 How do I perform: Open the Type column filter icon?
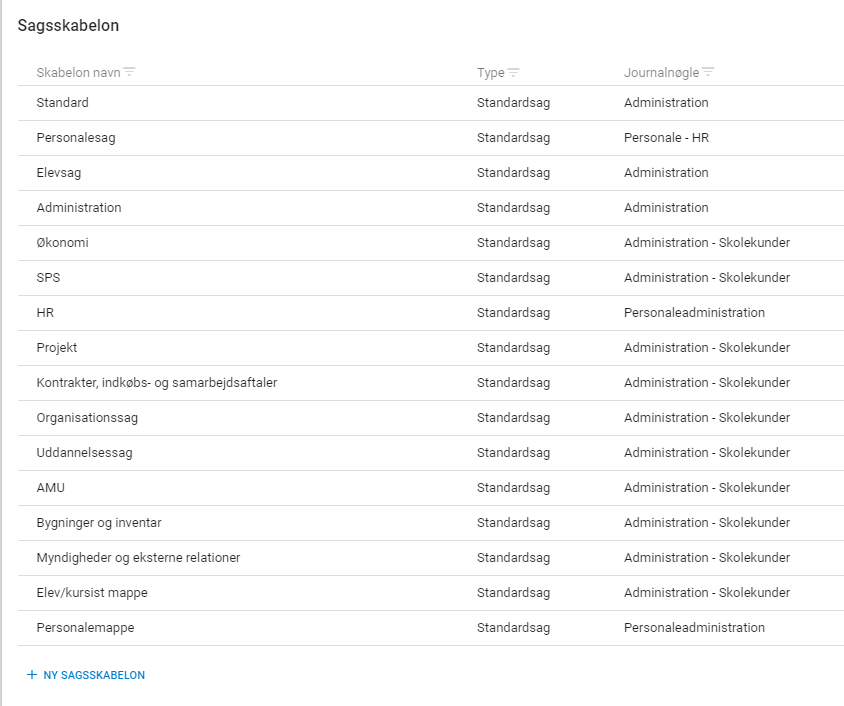(514, 73)
